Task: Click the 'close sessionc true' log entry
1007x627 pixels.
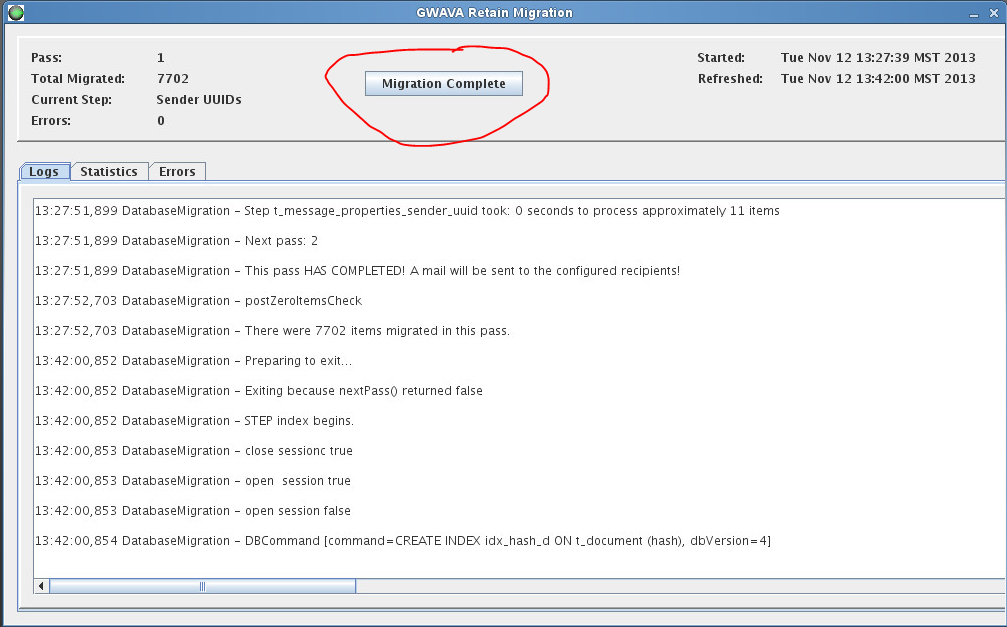Action: click(x=194, y=451)
